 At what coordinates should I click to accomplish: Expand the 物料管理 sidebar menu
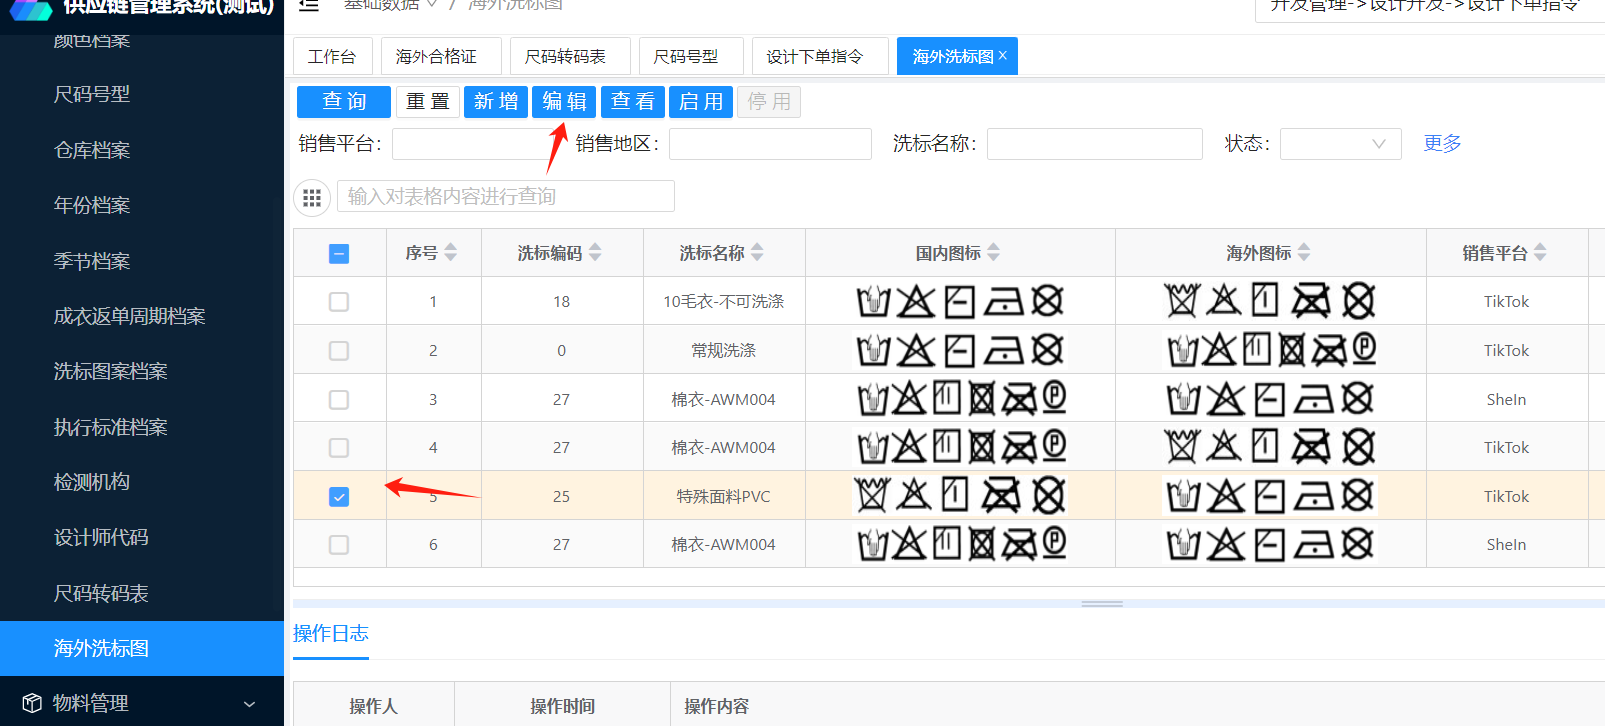click(249, 704)
